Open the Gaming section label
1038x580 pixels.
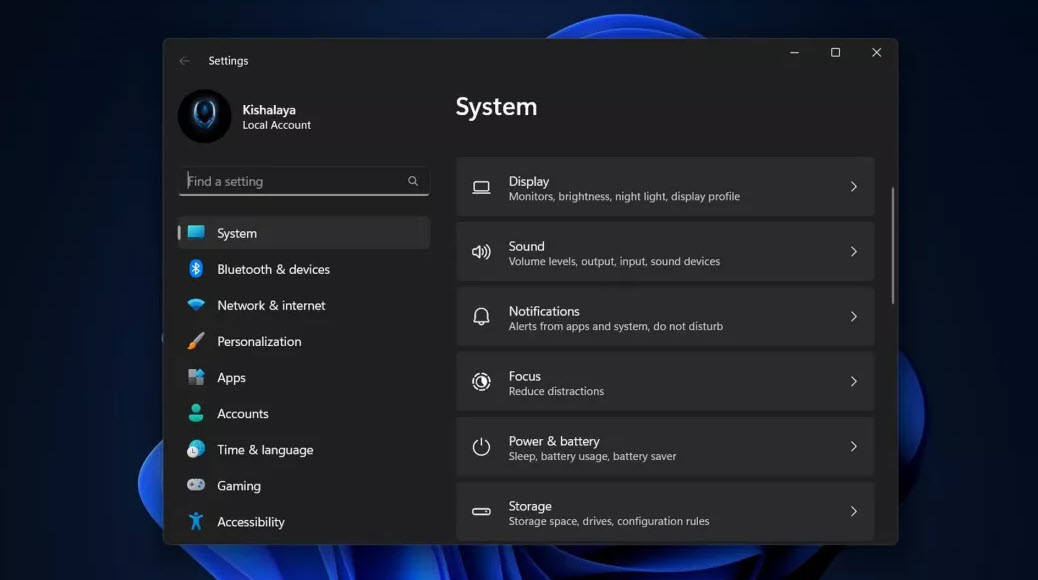click(x=239, y=486)
